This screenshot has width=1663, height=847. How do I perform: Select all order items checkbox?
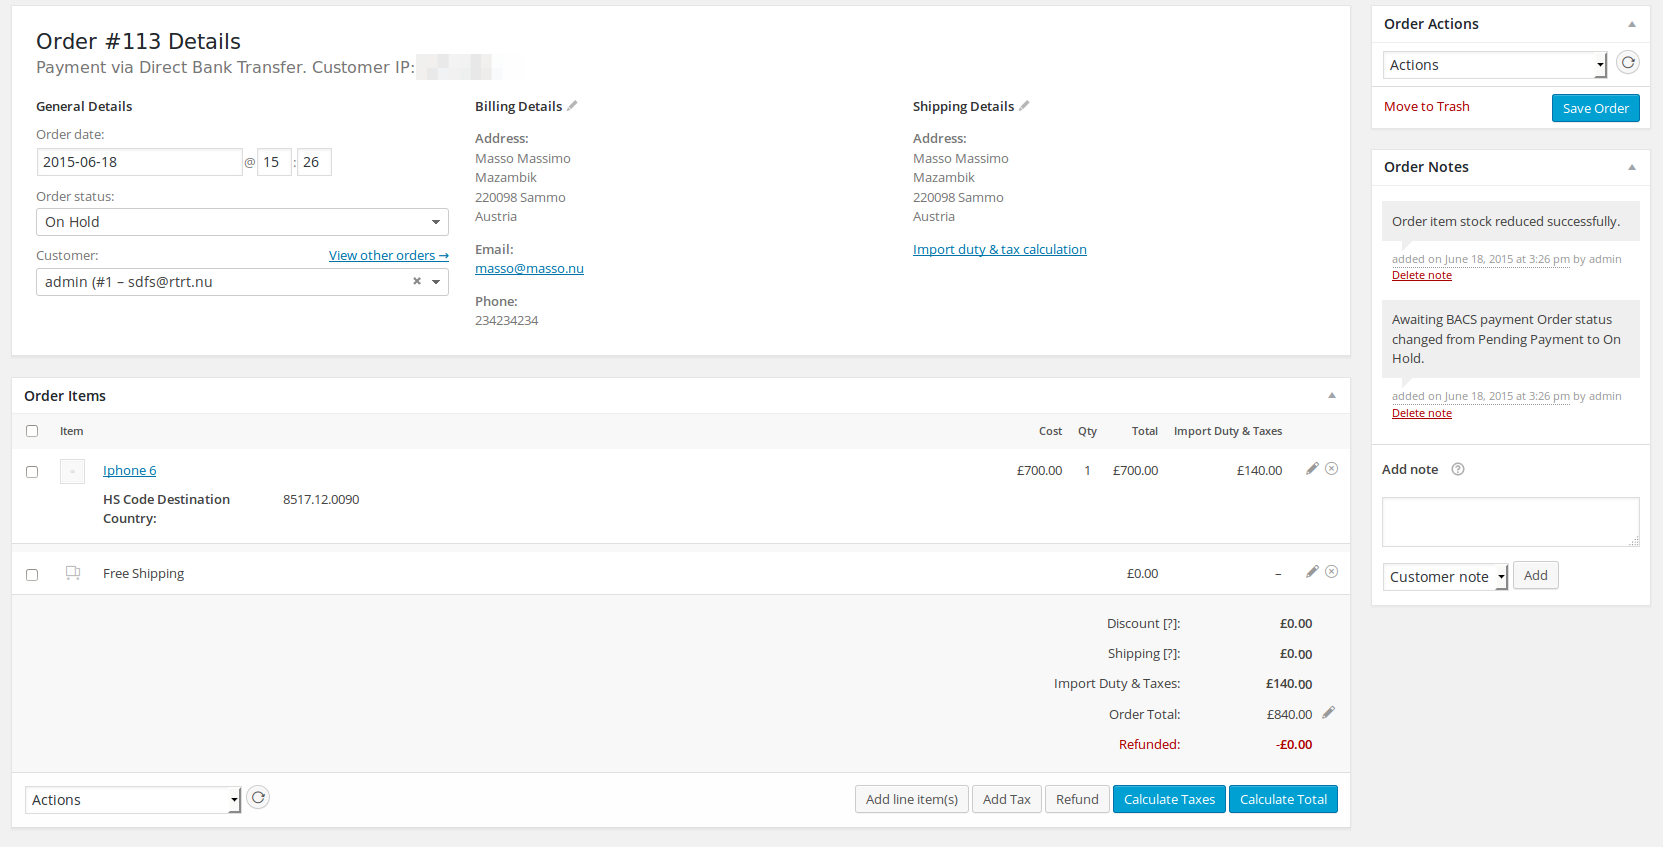[x=32, y=431]
